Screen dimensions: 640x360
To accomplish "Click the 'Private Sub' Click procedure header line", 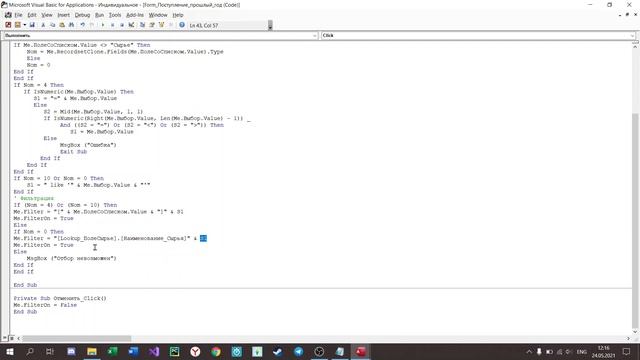I will (60, 298).
